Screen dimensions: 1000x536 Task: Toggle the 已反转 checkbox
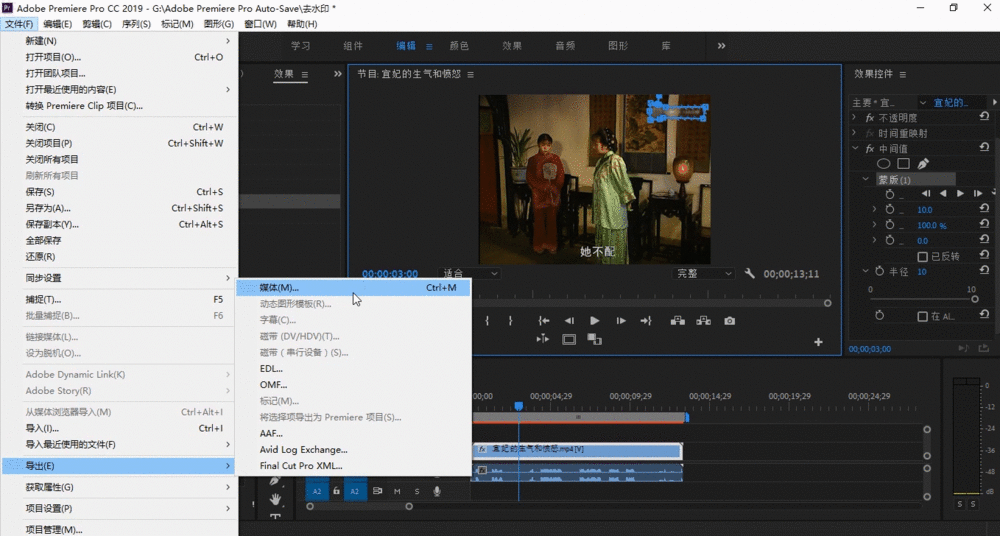click(922, 257)
